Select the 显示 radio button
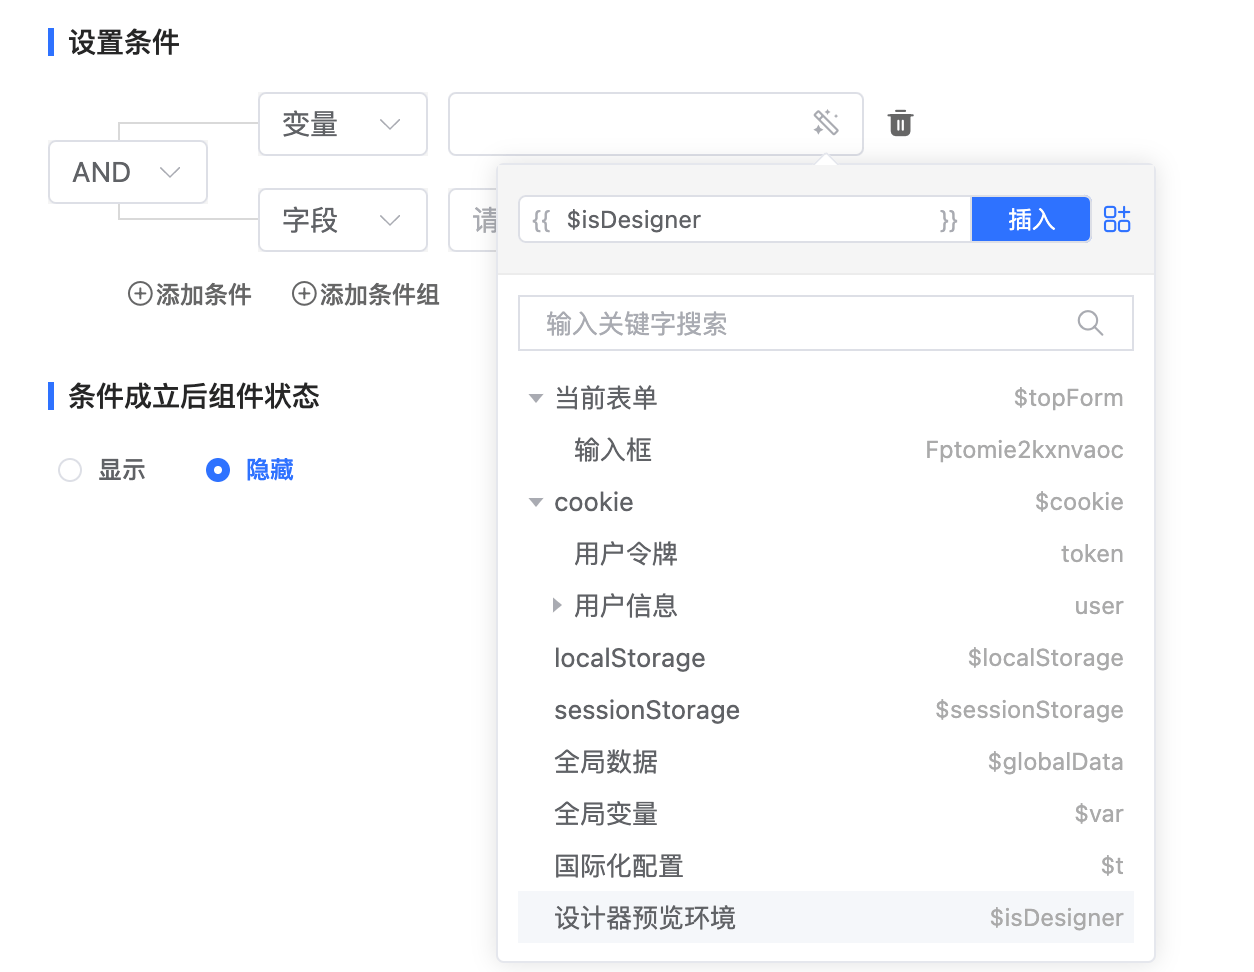 click(x=70, y=470)
